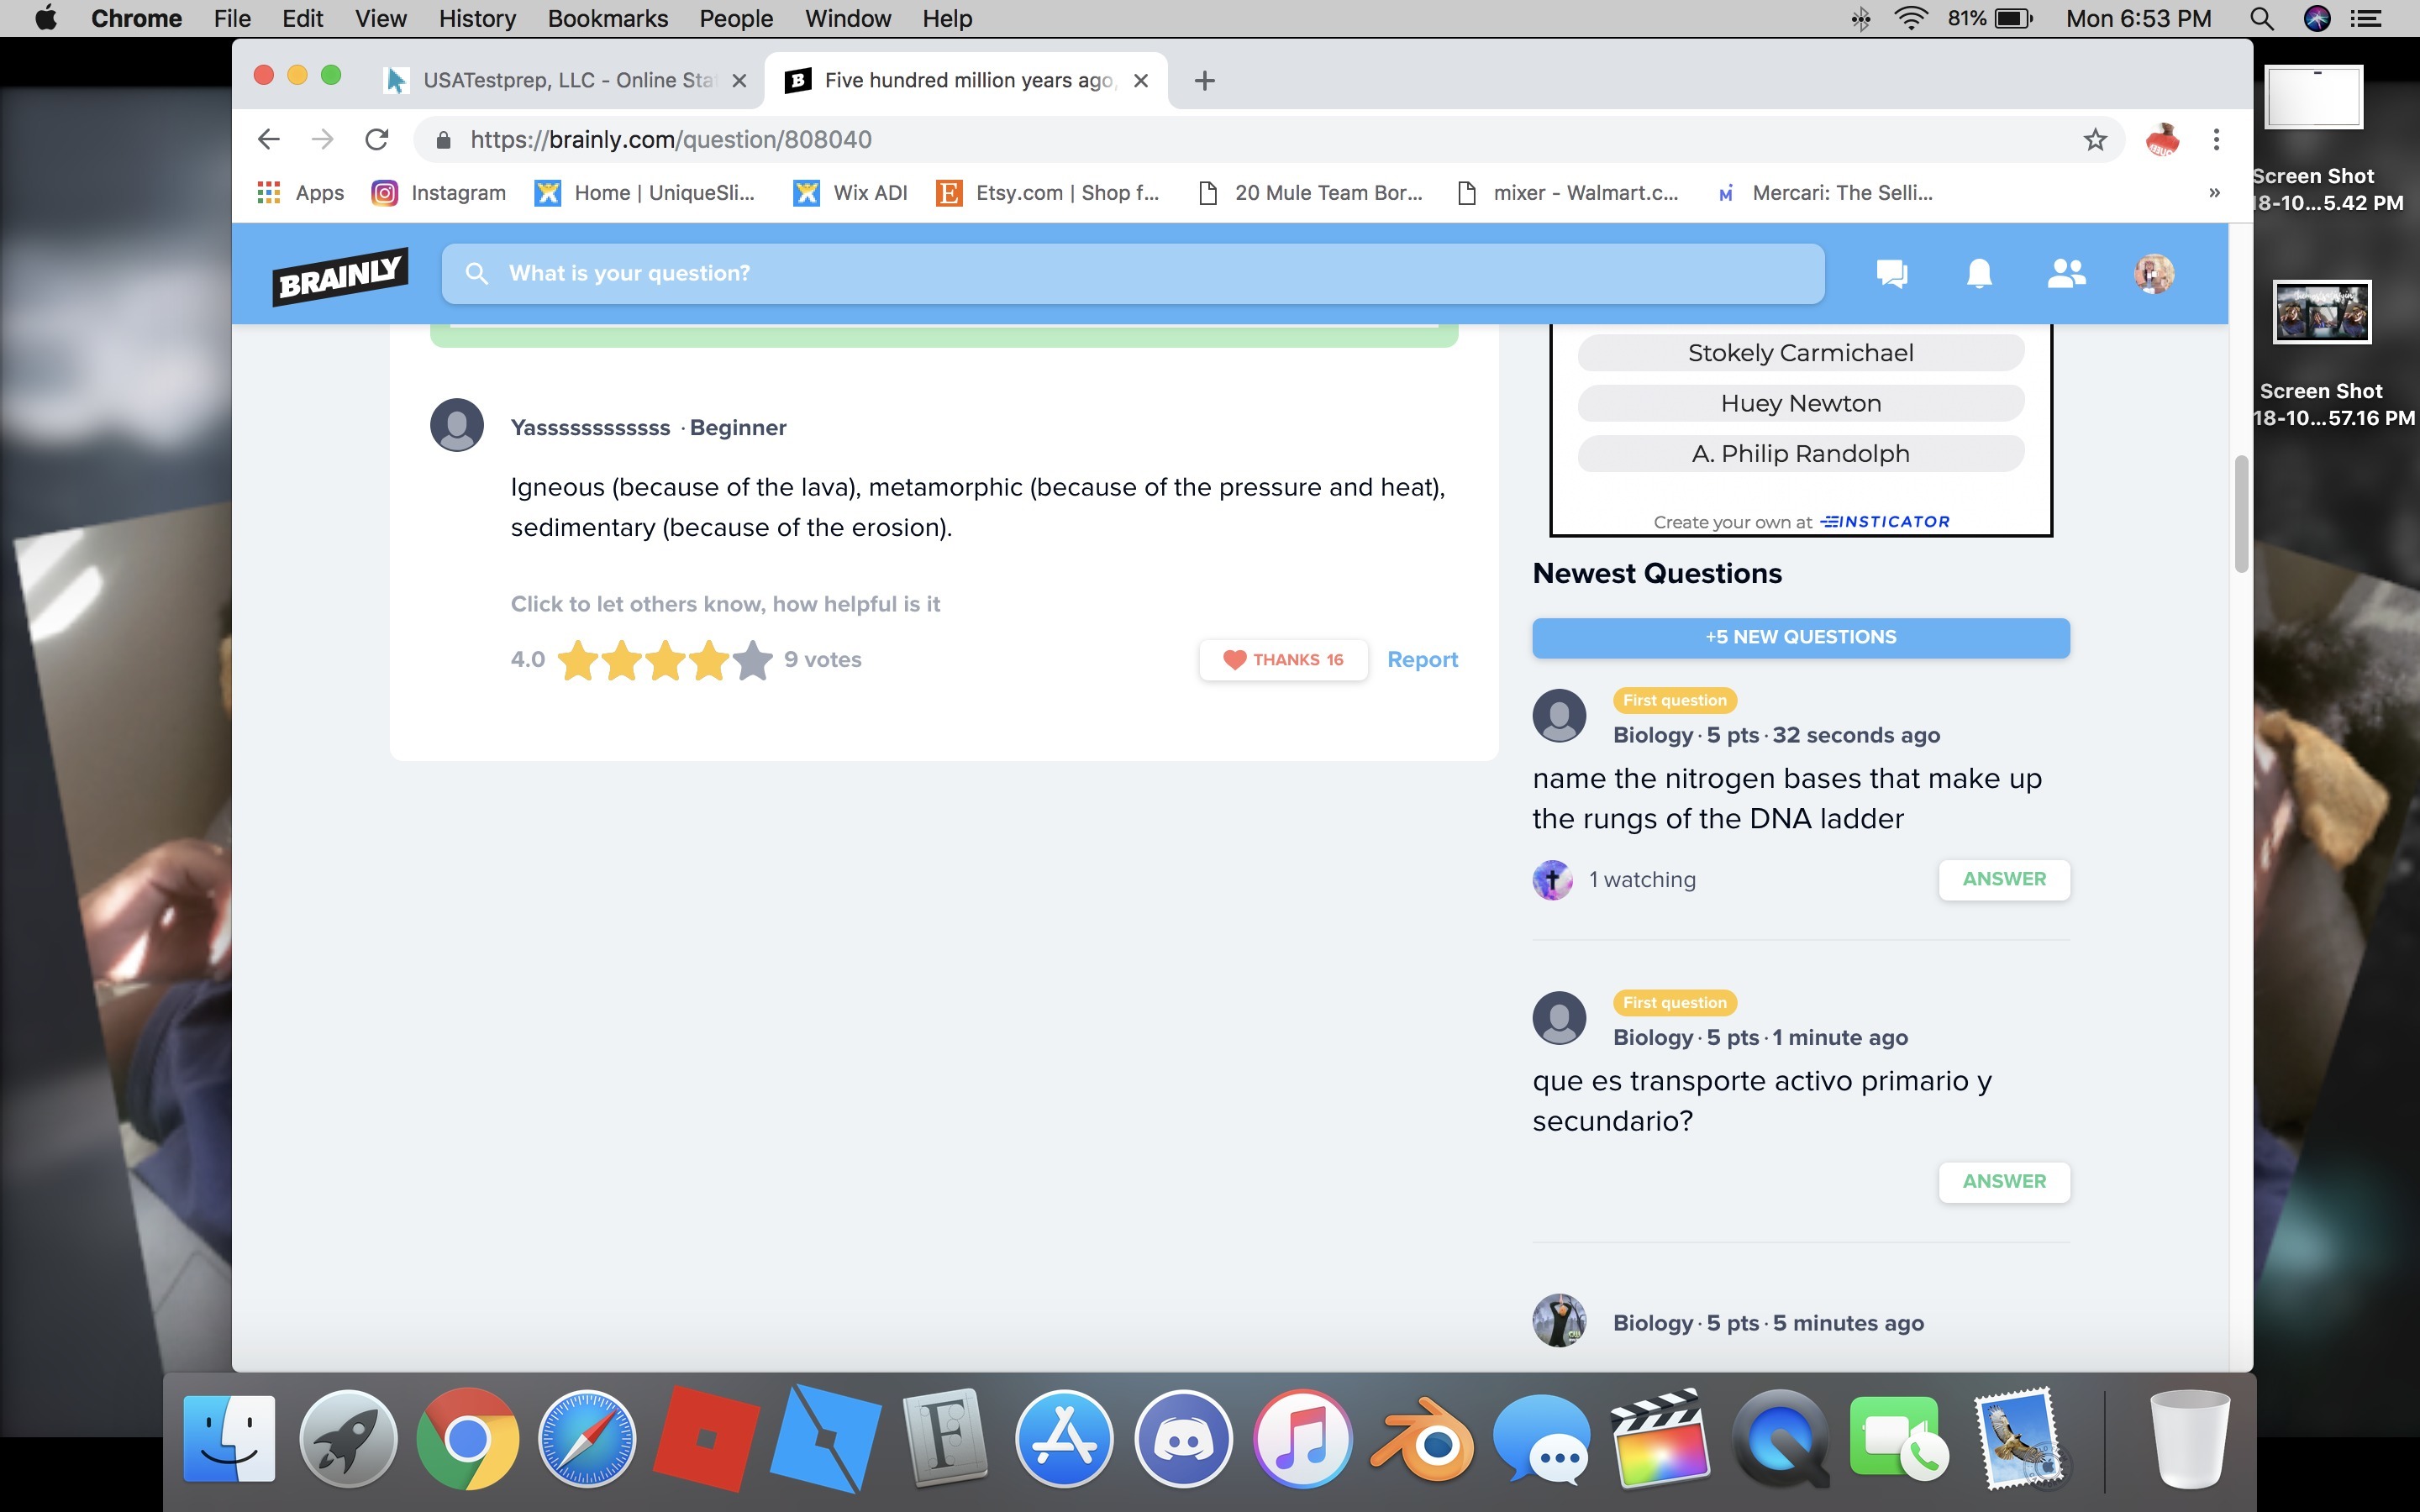
Task: Open Chrome three-dot menu
Action: point(2216,140)
